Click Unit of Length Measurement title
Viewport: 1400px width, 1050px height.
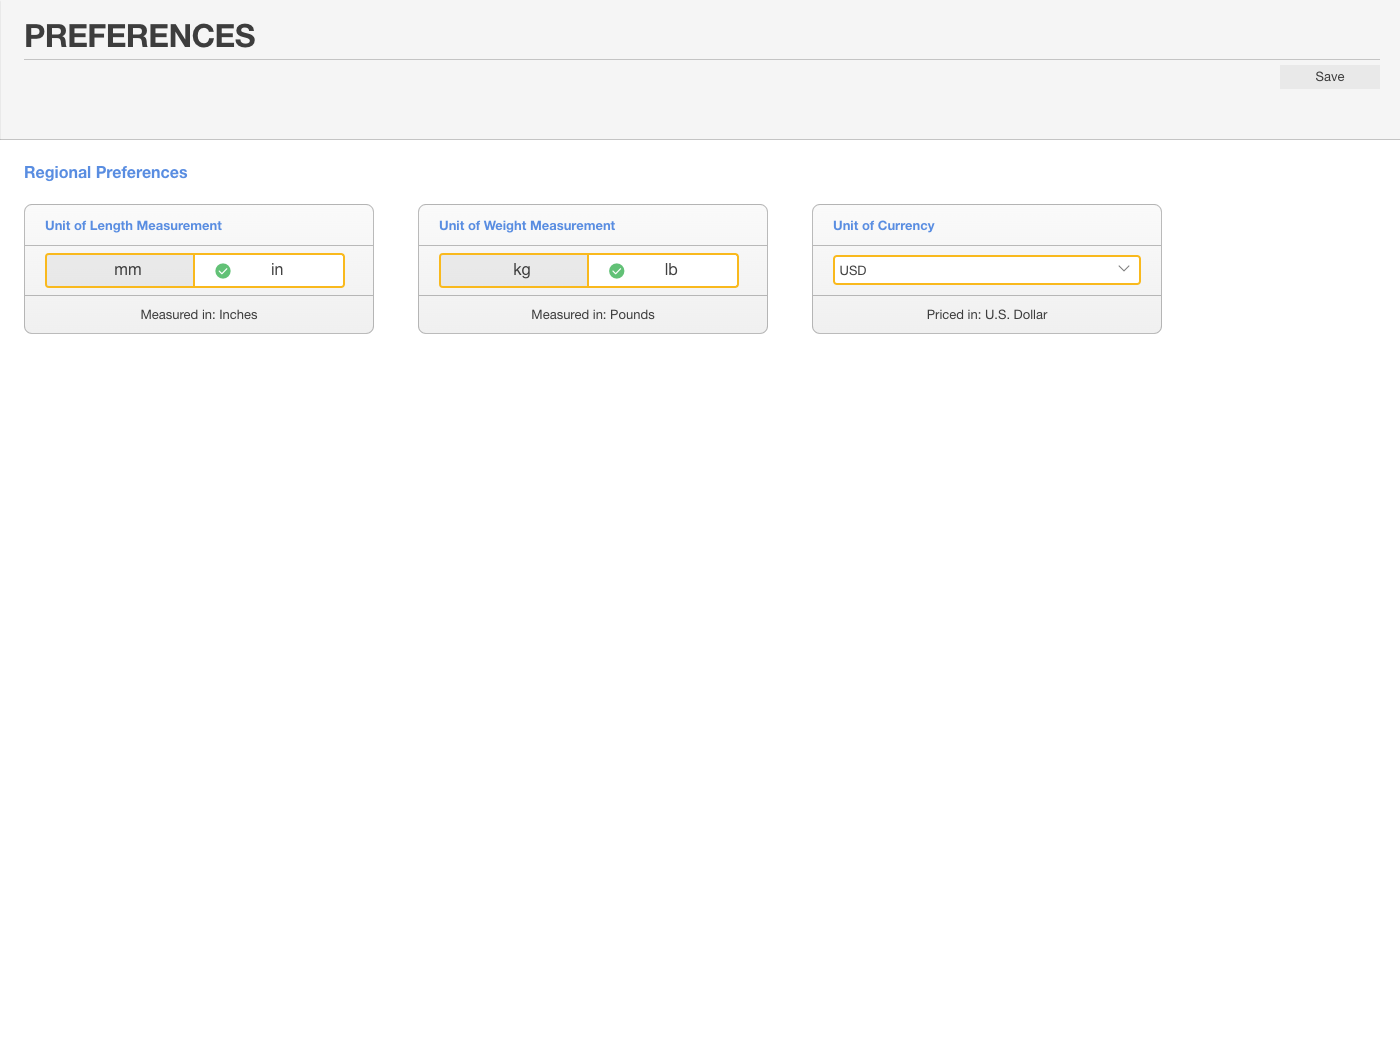133,226
